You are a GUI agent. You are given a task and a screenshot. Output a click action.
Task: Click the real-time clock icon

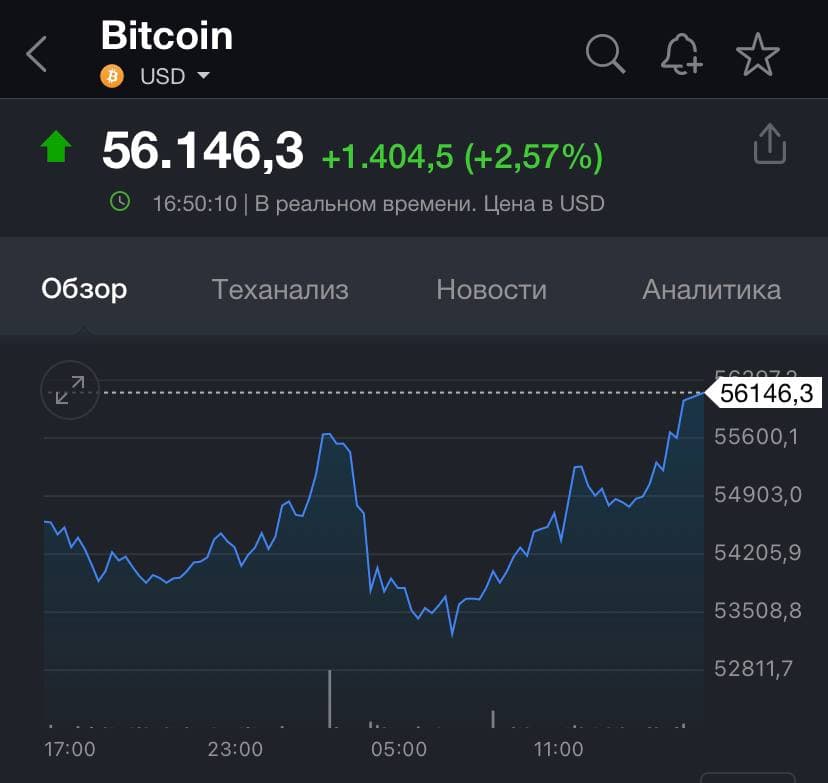(x=120, y=202)
